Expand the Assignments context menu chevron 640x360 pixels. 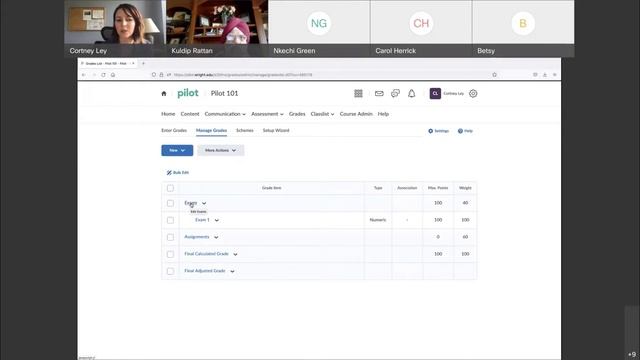[216, 237]
